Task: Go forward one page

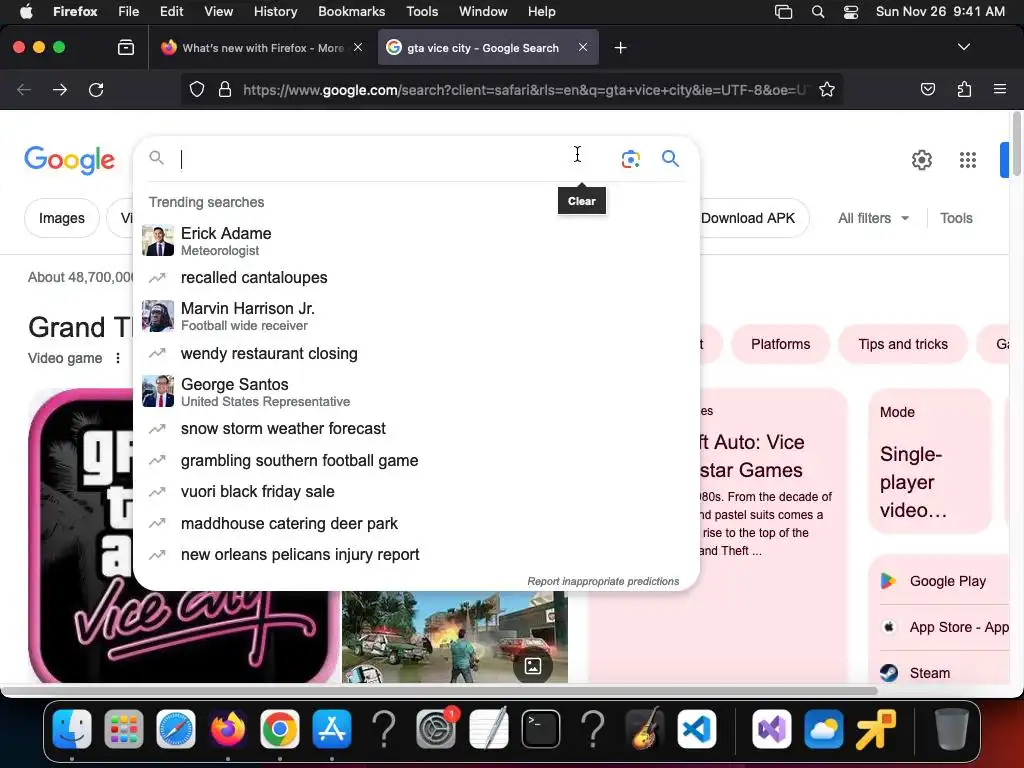Action: (60, 89)
